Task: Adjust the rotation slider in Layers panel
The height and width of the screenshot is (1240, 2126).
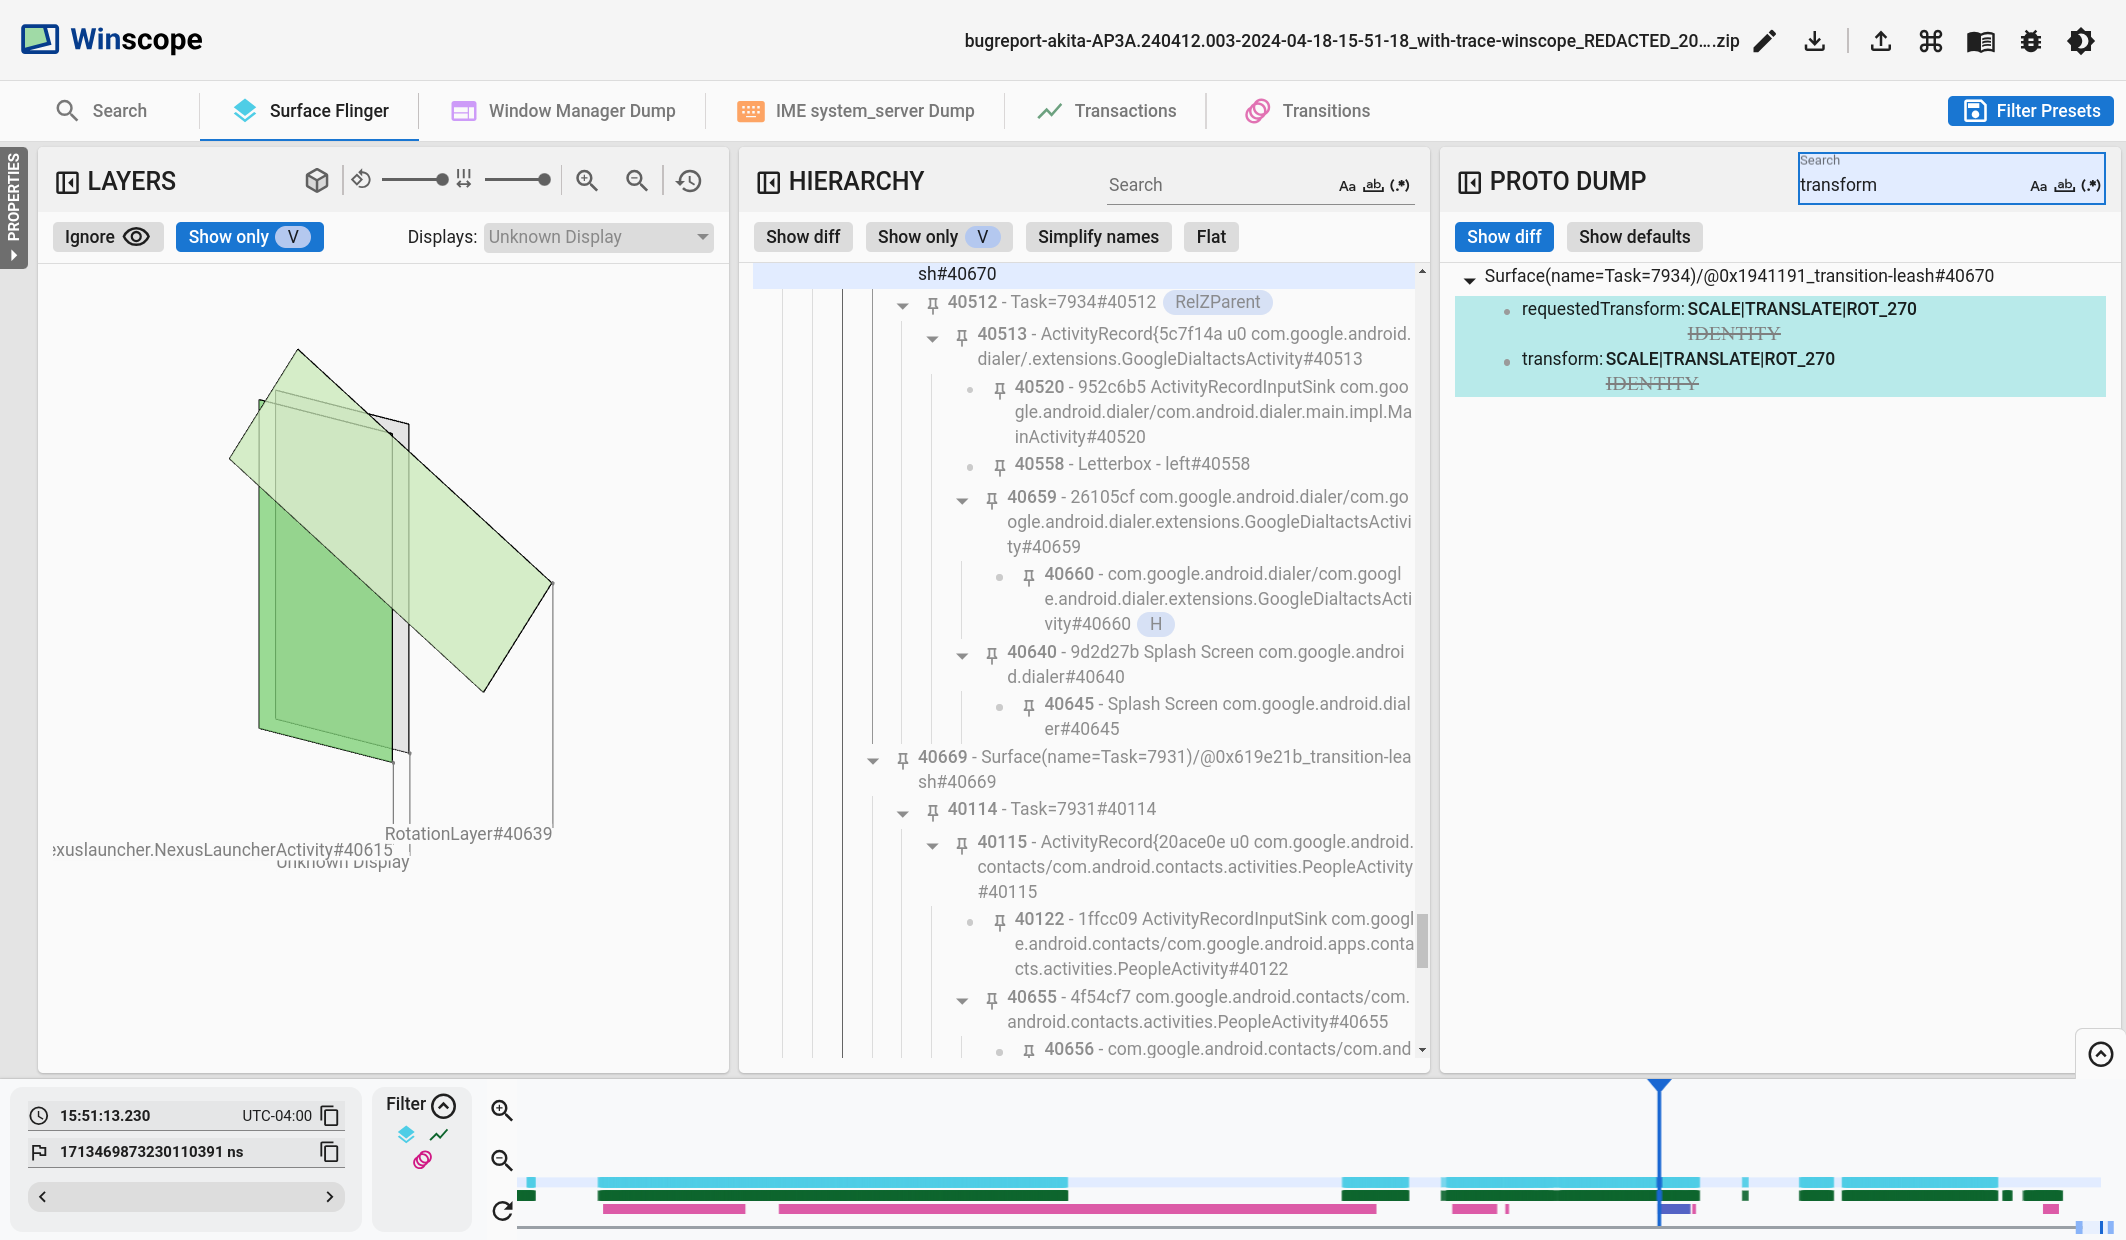Action: (x=414, y=180)
